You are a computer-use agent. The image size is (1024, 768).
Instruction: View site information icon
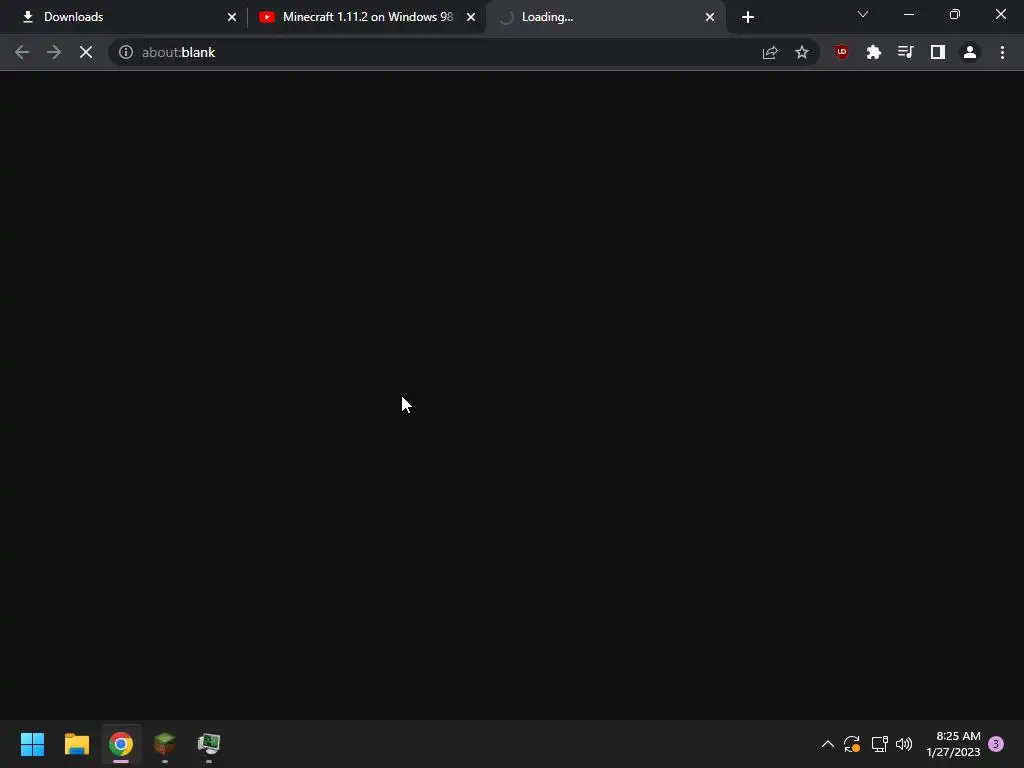126,52
